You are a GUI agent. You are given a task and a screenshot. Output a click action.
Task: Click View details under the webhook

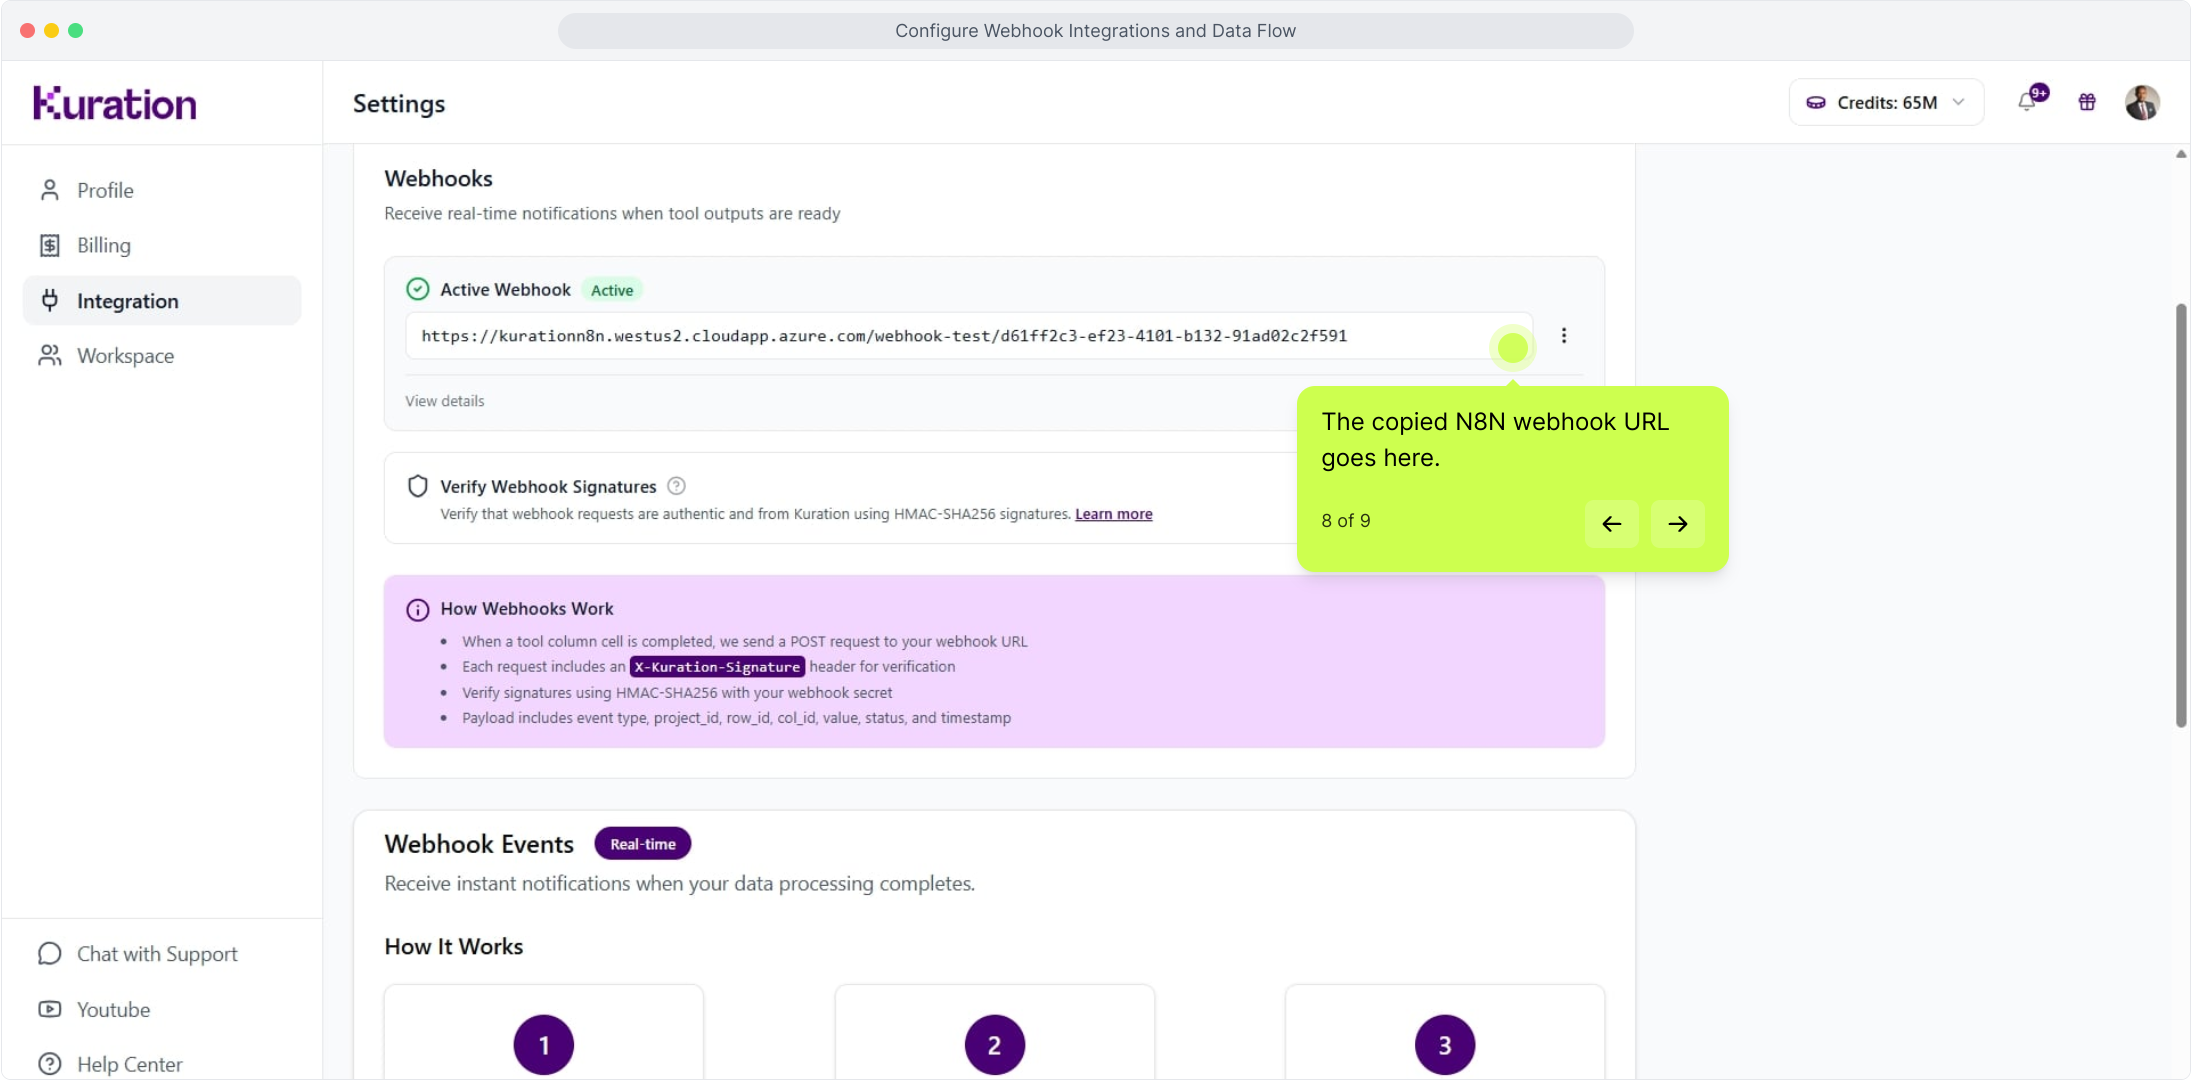tap(444, 401)
